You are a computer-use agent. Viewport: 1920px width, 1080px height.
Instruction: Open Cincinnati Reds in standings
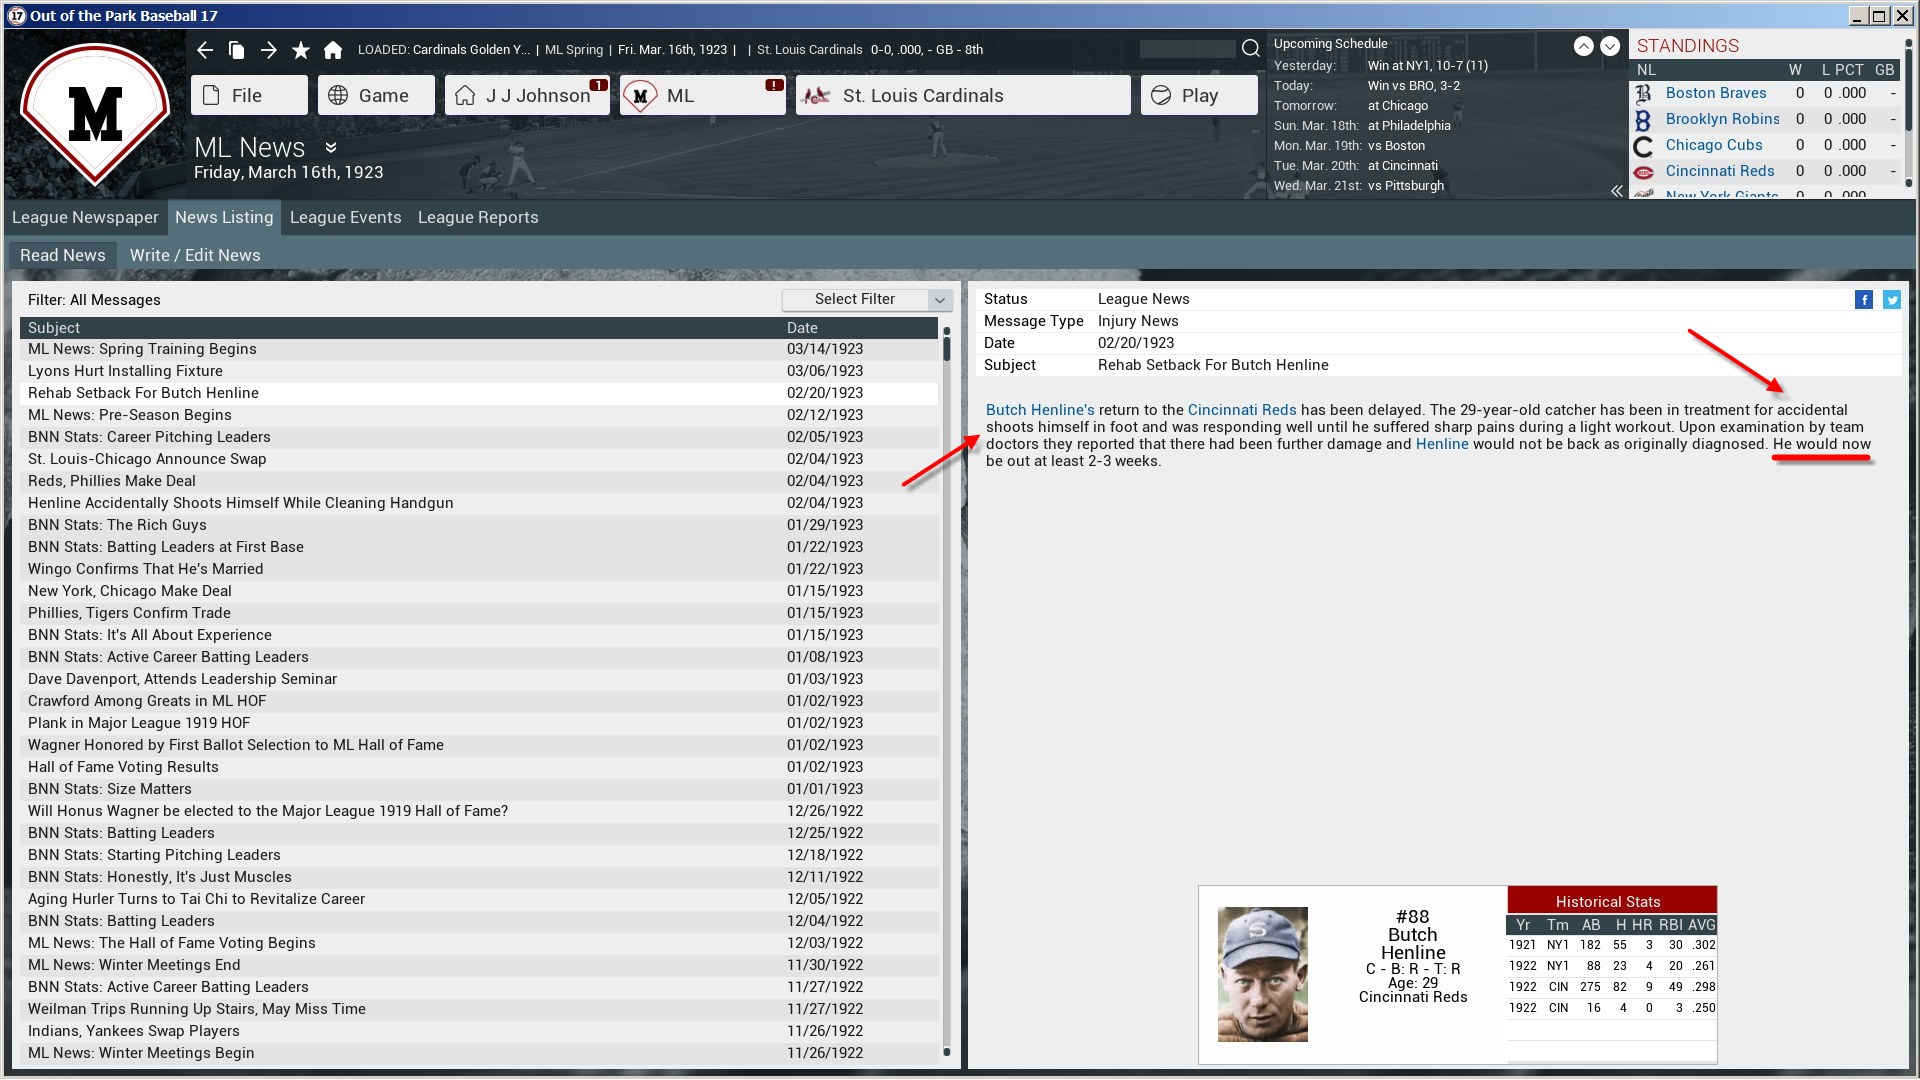(1720, 171)
